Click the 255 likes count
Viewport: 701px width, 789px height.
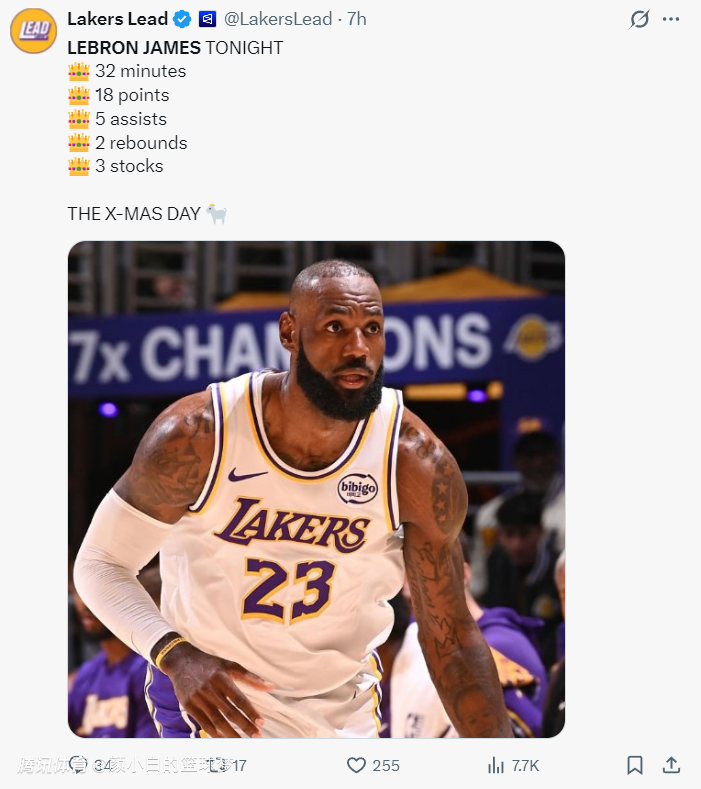coord(386,765)
